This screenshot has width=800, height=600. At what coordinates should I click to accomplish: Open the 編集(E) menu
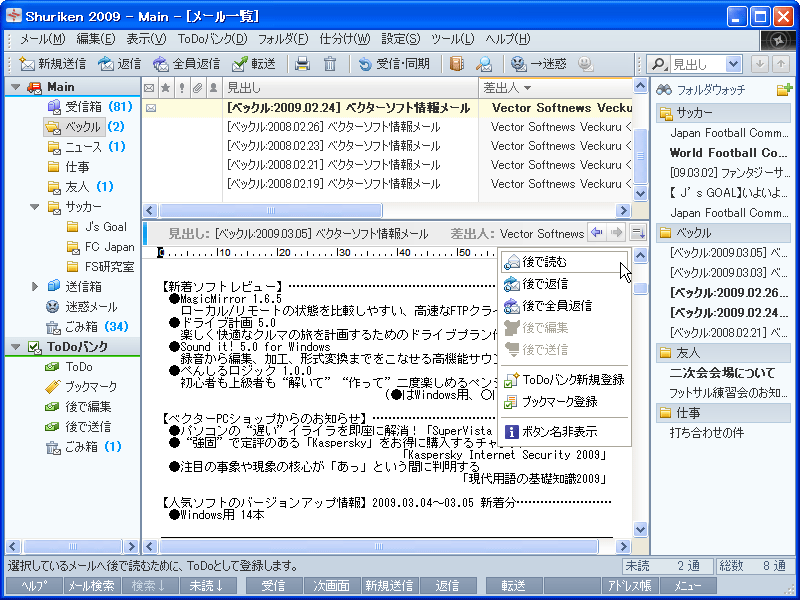[96, 39]
